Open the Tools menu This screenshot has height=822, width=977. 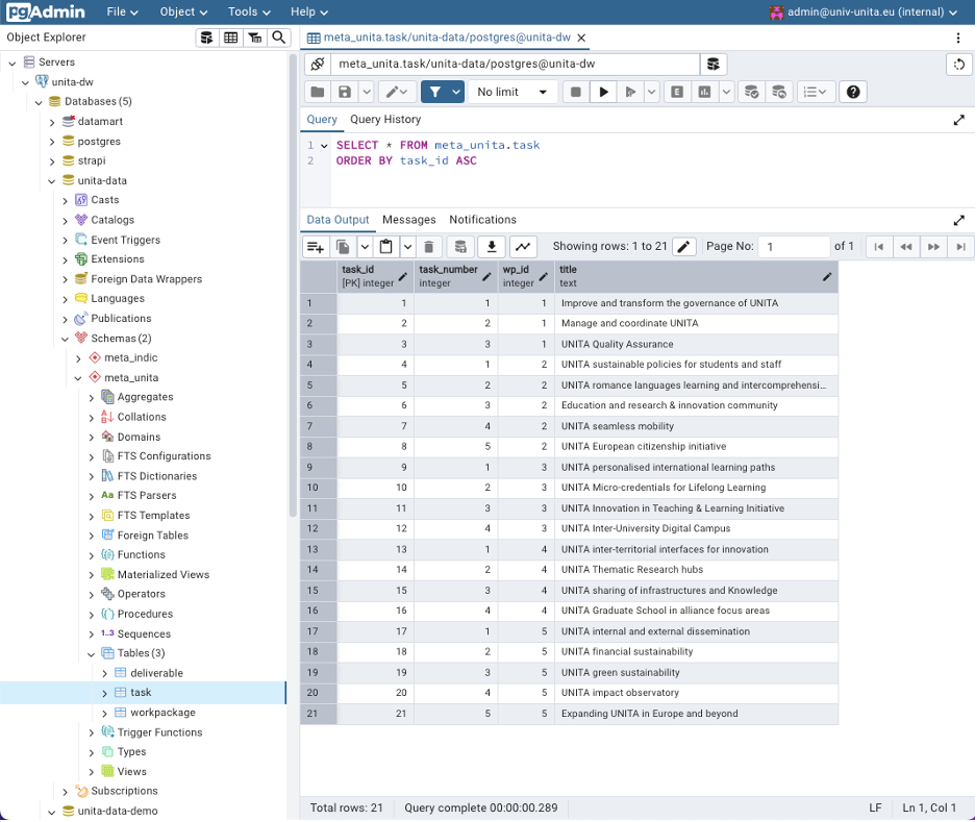tap(249, 12)
